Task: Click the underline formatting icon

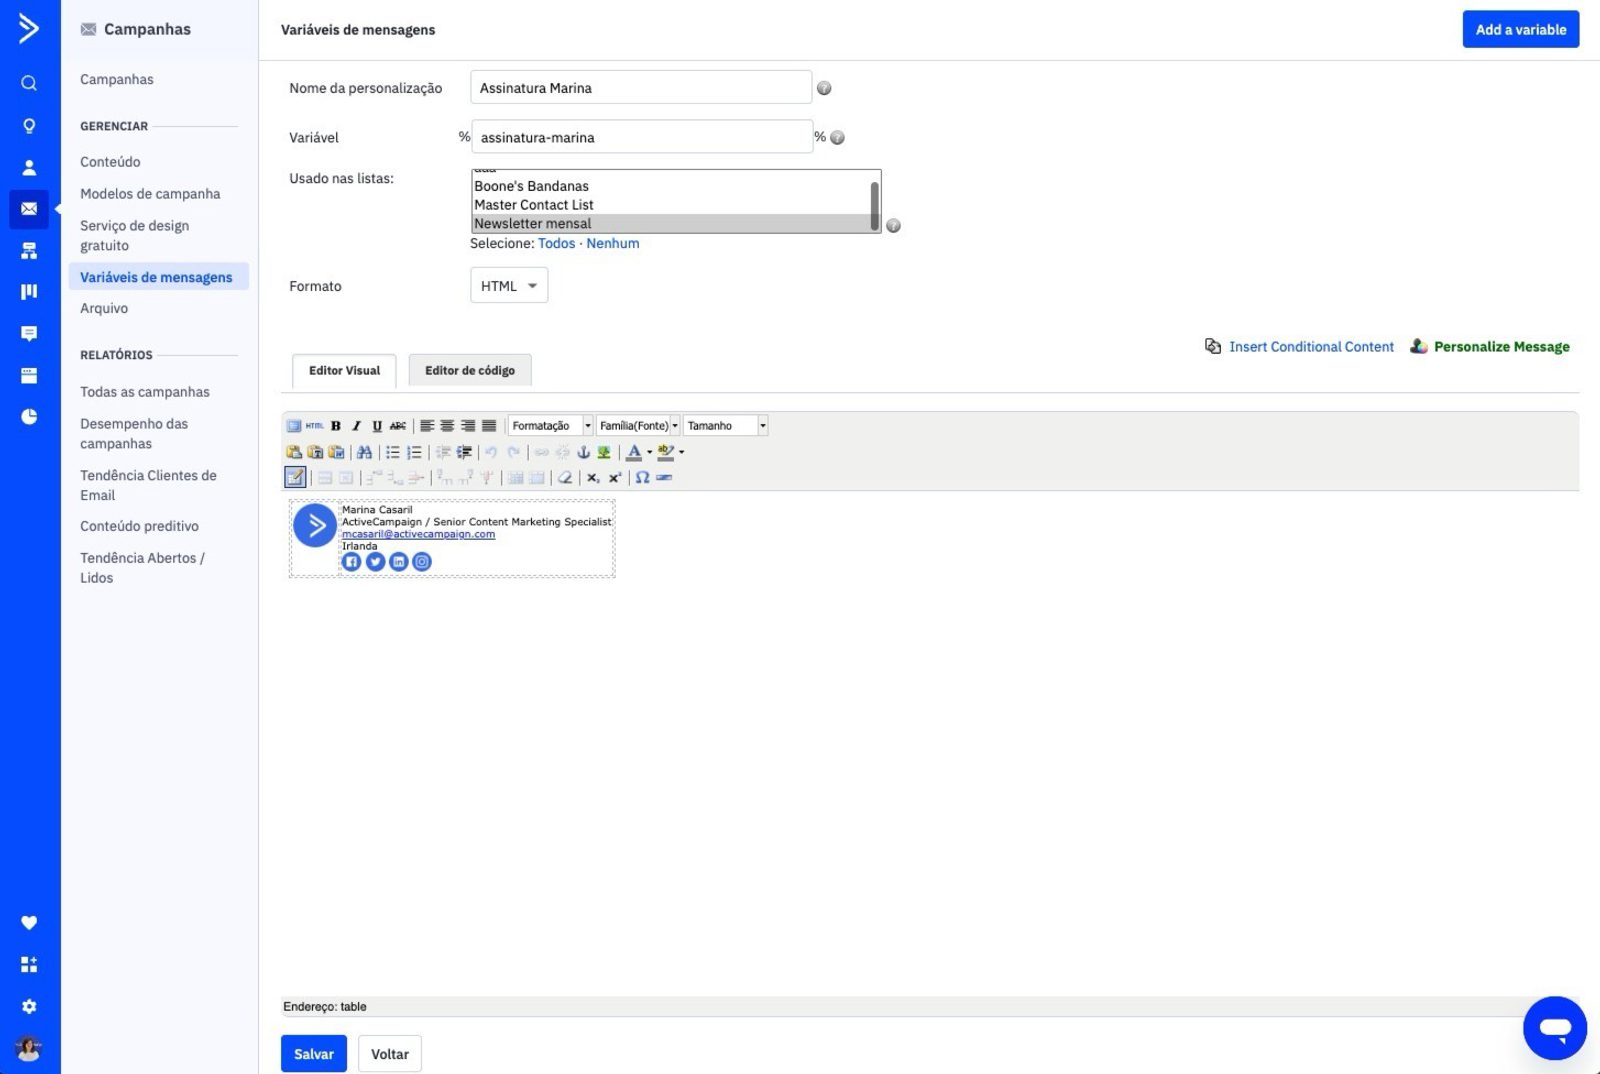Action: 377,425
